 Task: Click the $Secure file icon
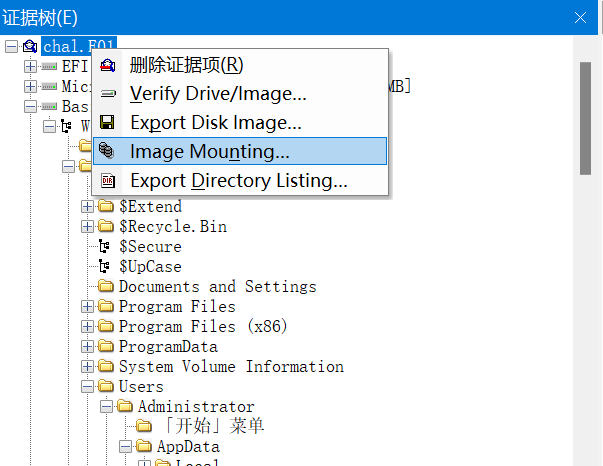pos(105,247)
